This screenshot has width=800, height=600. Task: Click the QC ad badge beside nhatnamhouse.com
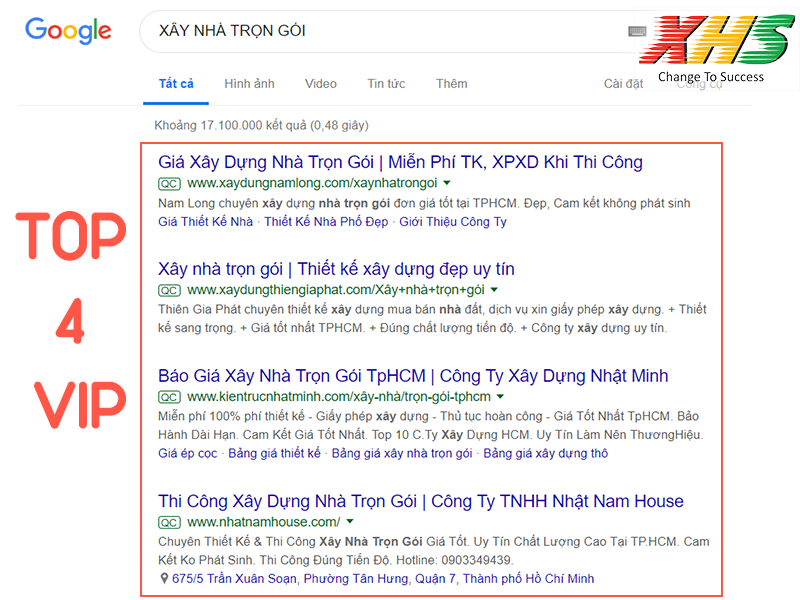(x=169, y=522)
